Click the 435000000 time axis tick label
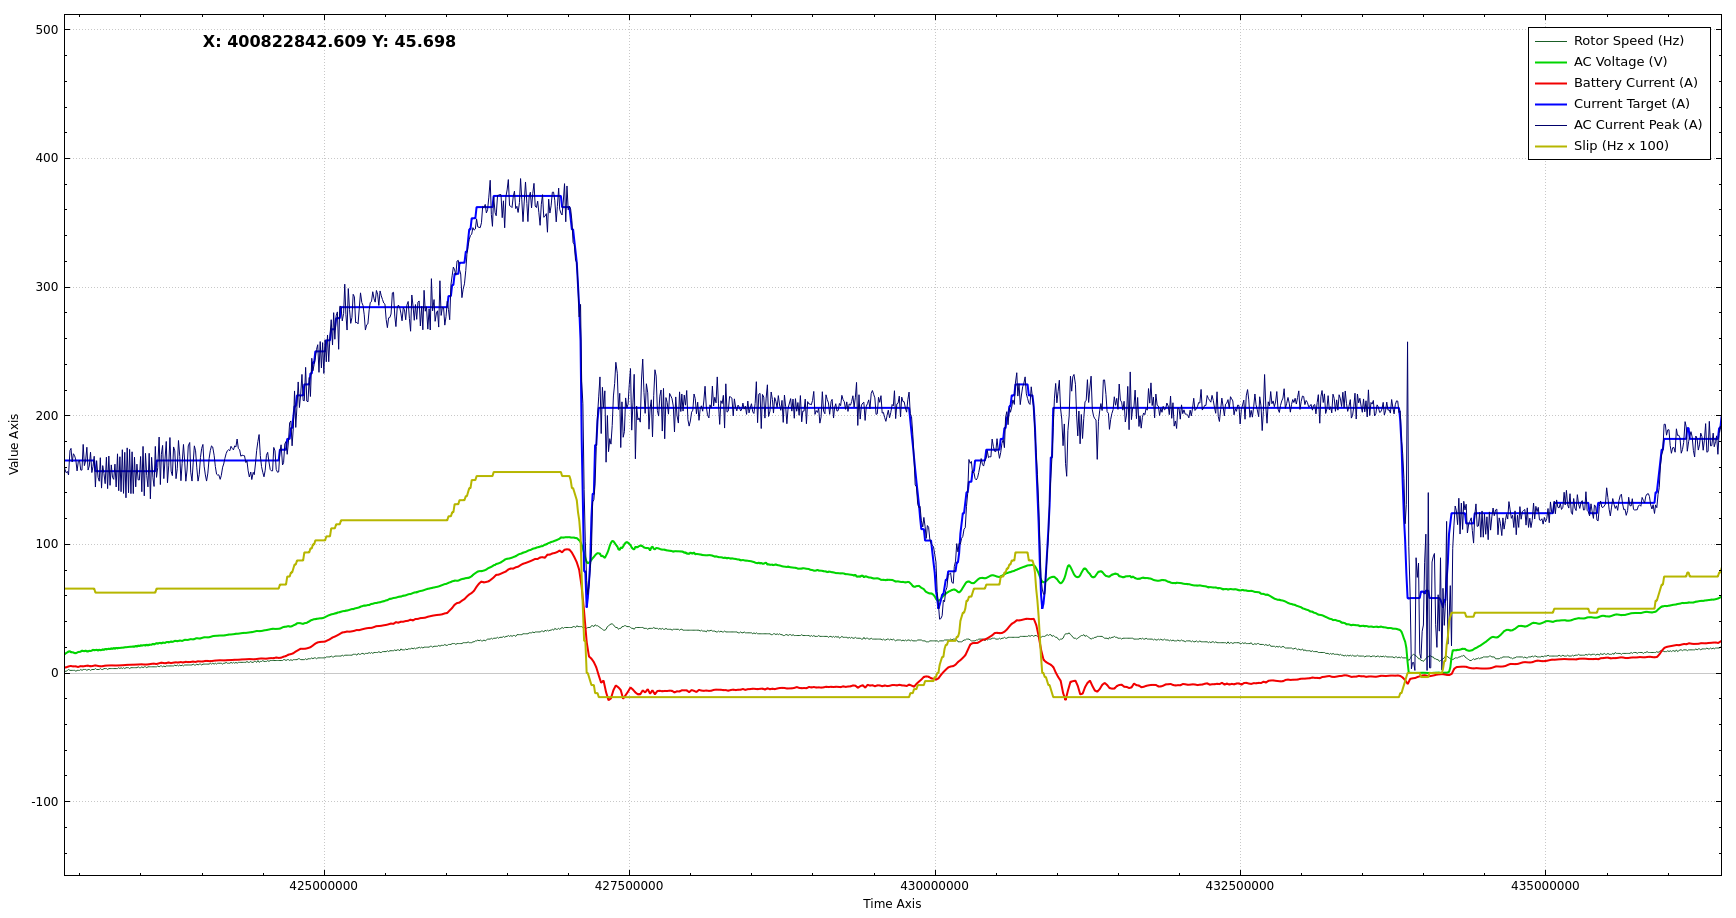Image resolution: width=1736 pixels, height=918 pixels. (1545, 886)
